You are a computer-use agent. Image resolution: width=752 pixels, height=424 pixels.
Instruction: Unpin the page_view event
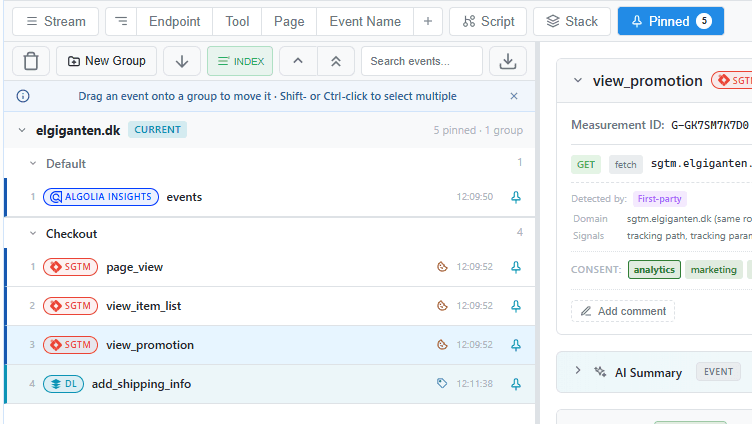click(516, 267)
